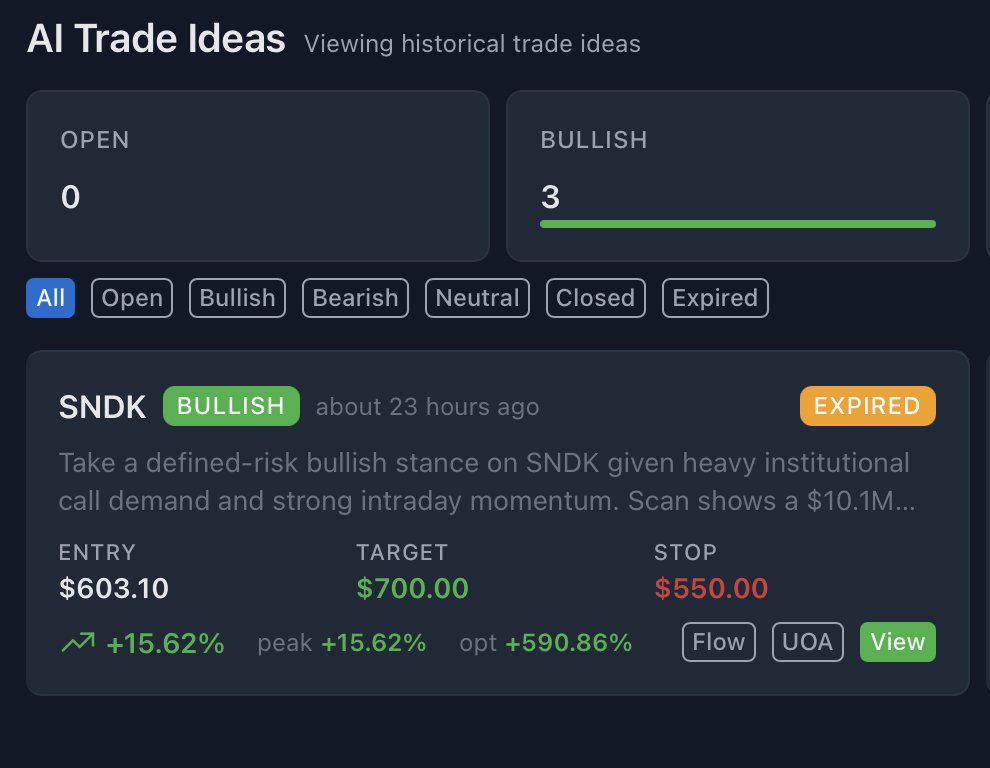Click the green Bullish progress bar
The image size is (990, 768).
coord(738,224)
